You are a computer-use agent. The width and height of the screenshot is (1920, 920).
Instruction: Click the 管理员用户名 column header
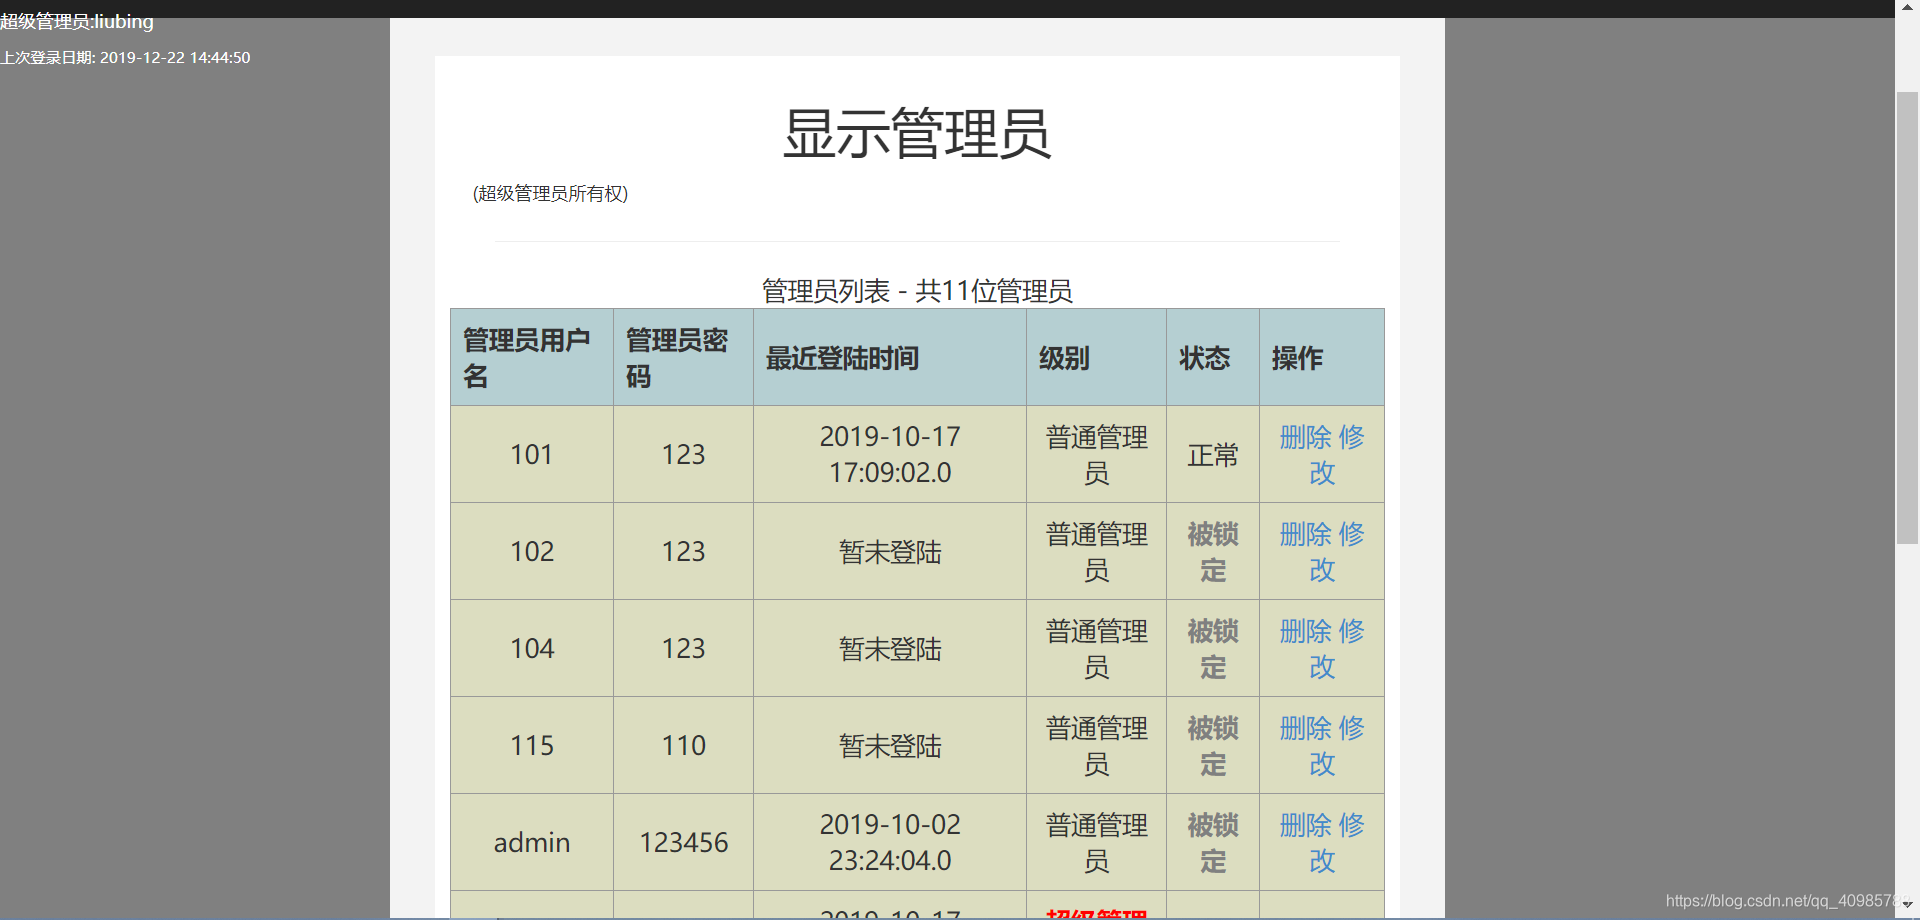pyautogui.click(x=532, y=357)
